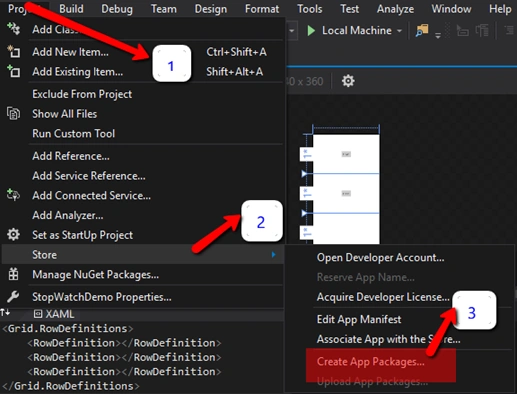517x394 pixels.
Task: Expand the Store submenu arrow
Action: tap(273, 255)
